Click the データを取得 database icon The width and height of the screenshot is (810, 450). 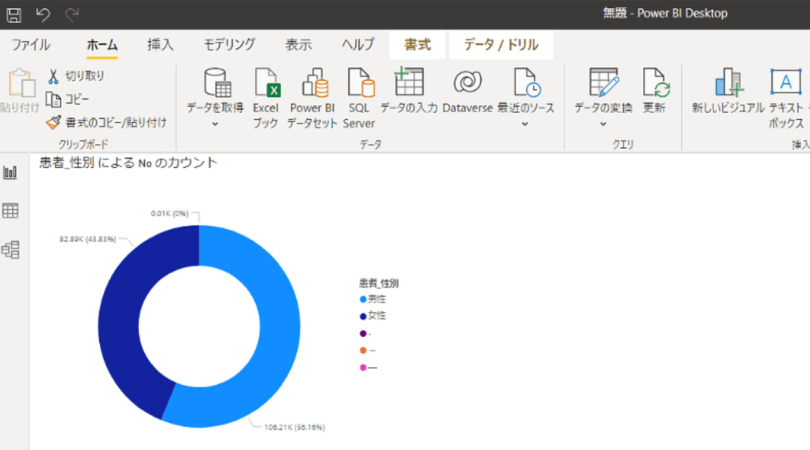pos(217,83)
